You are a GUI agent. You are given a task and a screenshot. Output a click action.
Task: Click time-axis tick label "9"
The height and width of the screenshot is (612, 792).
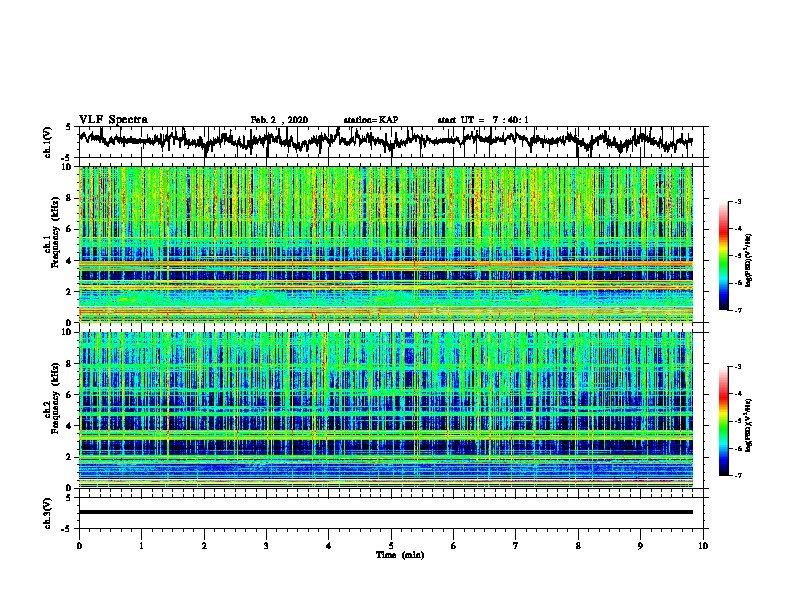pyautogui.click(x=640, y=546)
